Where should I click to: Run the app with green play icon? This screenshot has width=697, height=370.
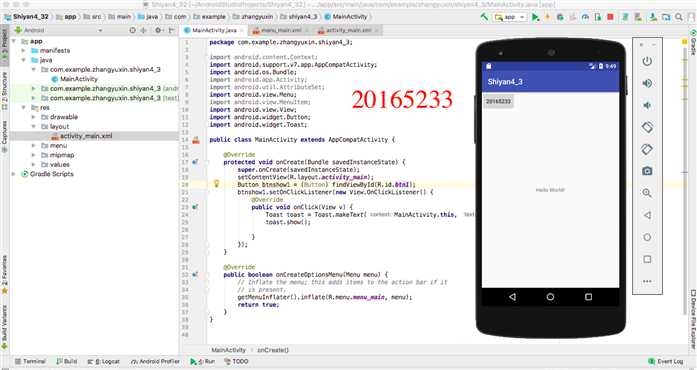point(536,17)
